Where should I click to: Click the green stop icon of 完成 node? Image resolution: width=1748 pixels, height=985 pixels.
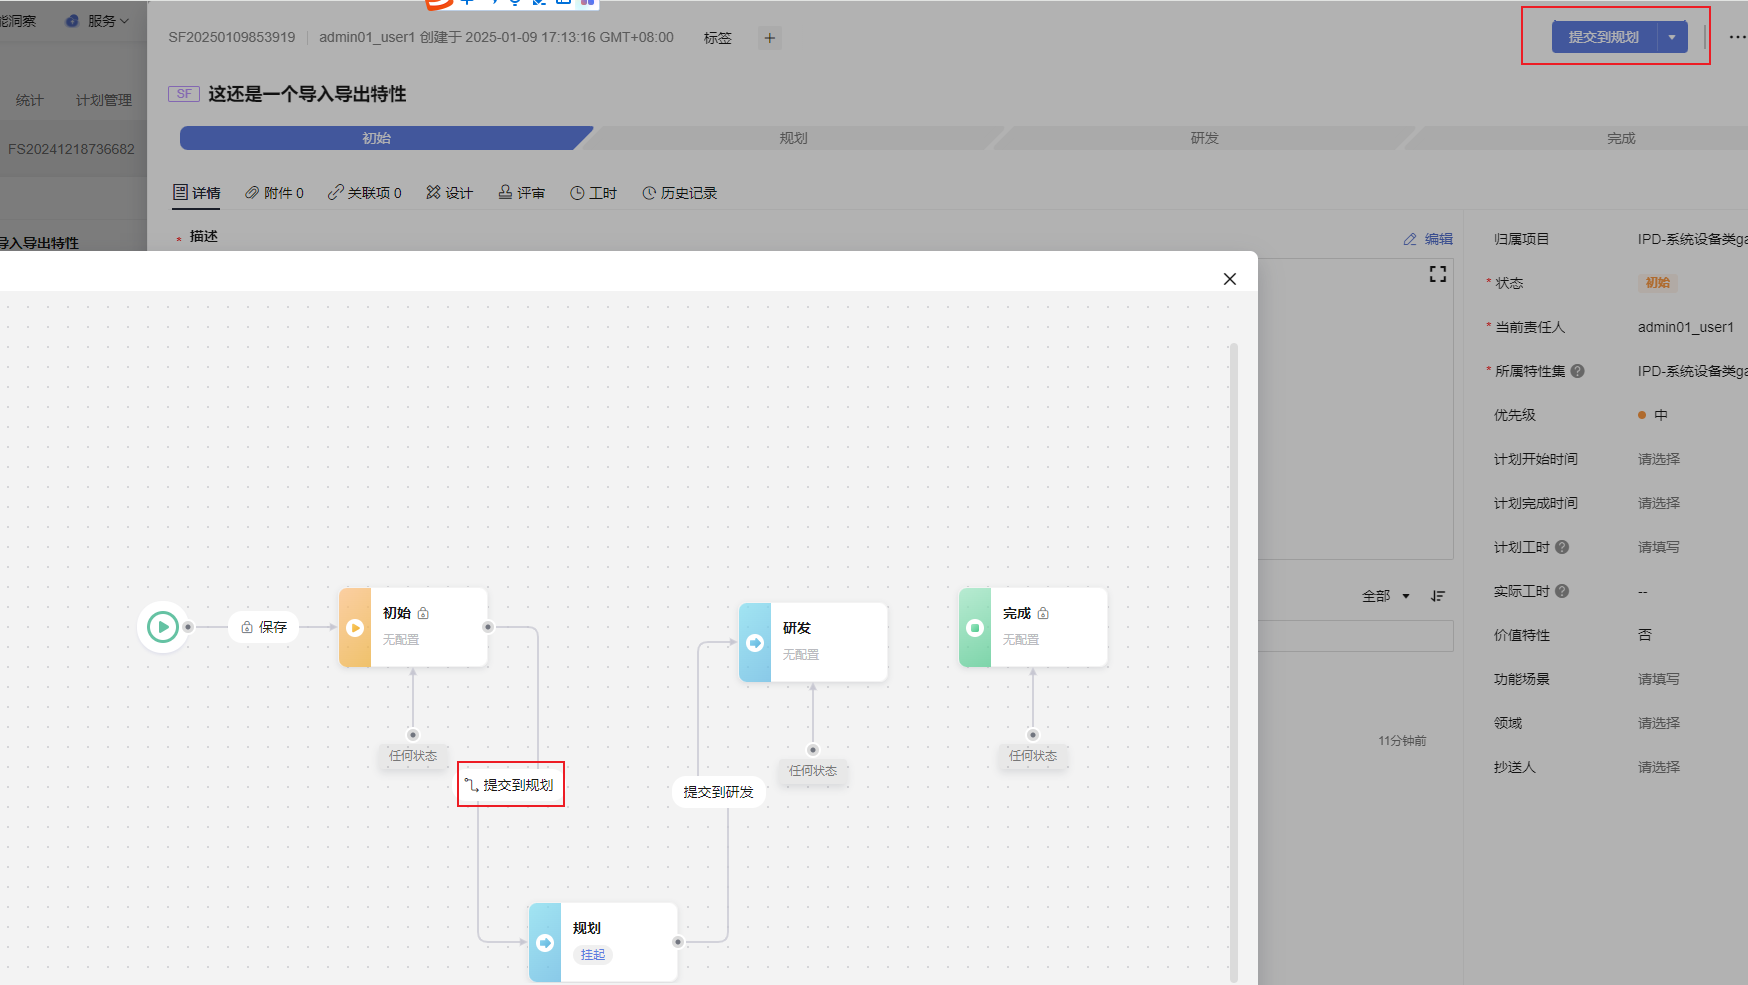click(975, 628)
